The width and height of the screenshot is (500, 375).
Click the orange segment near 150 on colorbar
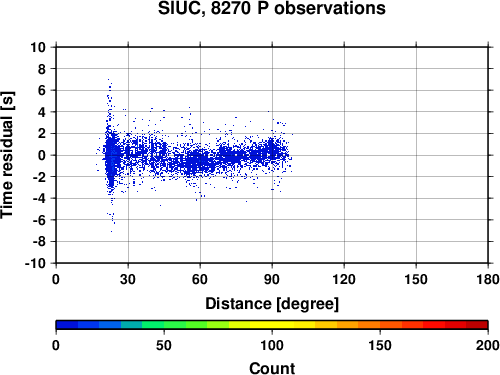click(380, 325)
